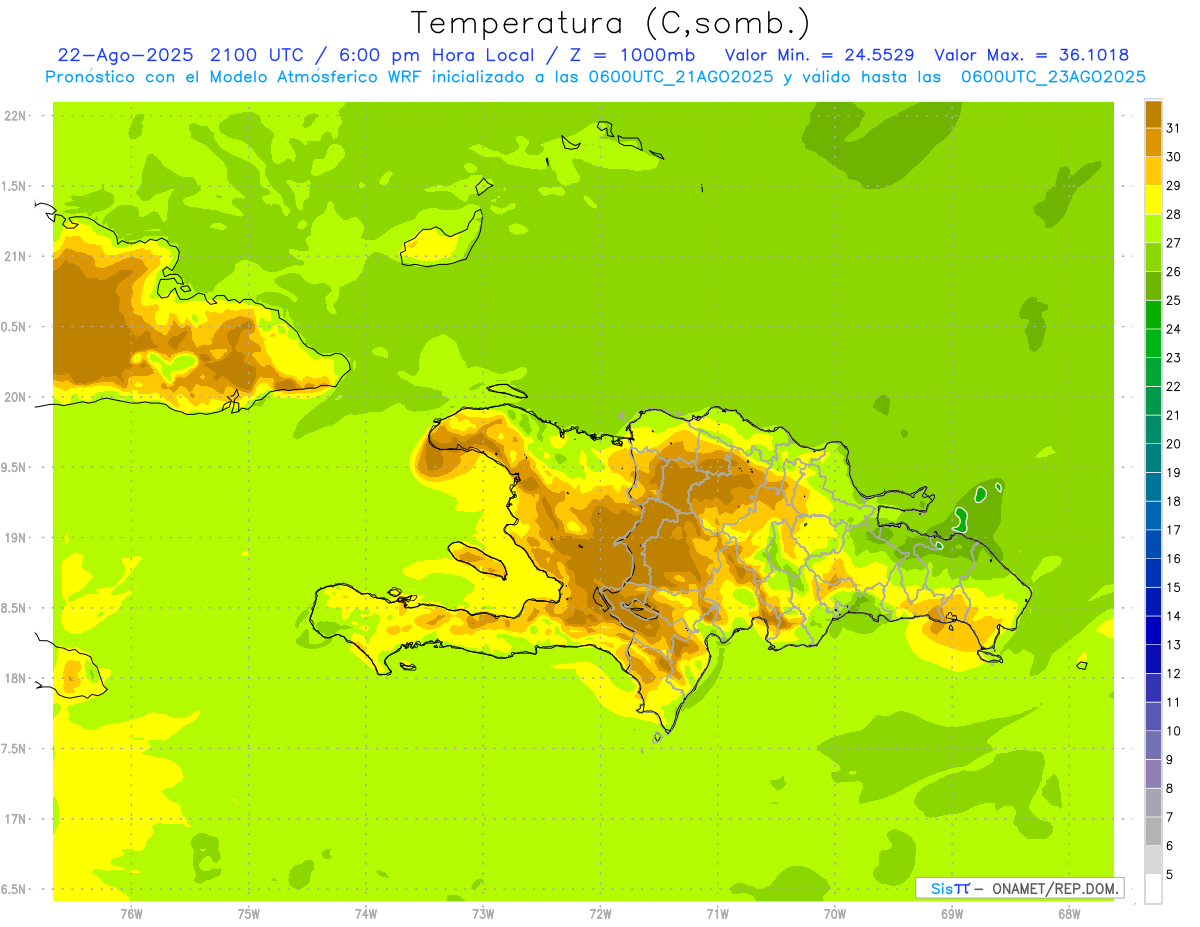
Task: Click longitude axis label "73W"
Action: (x=483, y=913)
